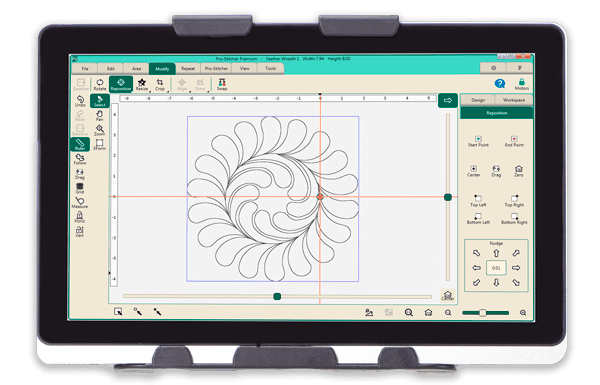The height and width of the screenshot is (385, 600).
Task: Click the Undo button in sidebar
Action: (x=80, y=101)
